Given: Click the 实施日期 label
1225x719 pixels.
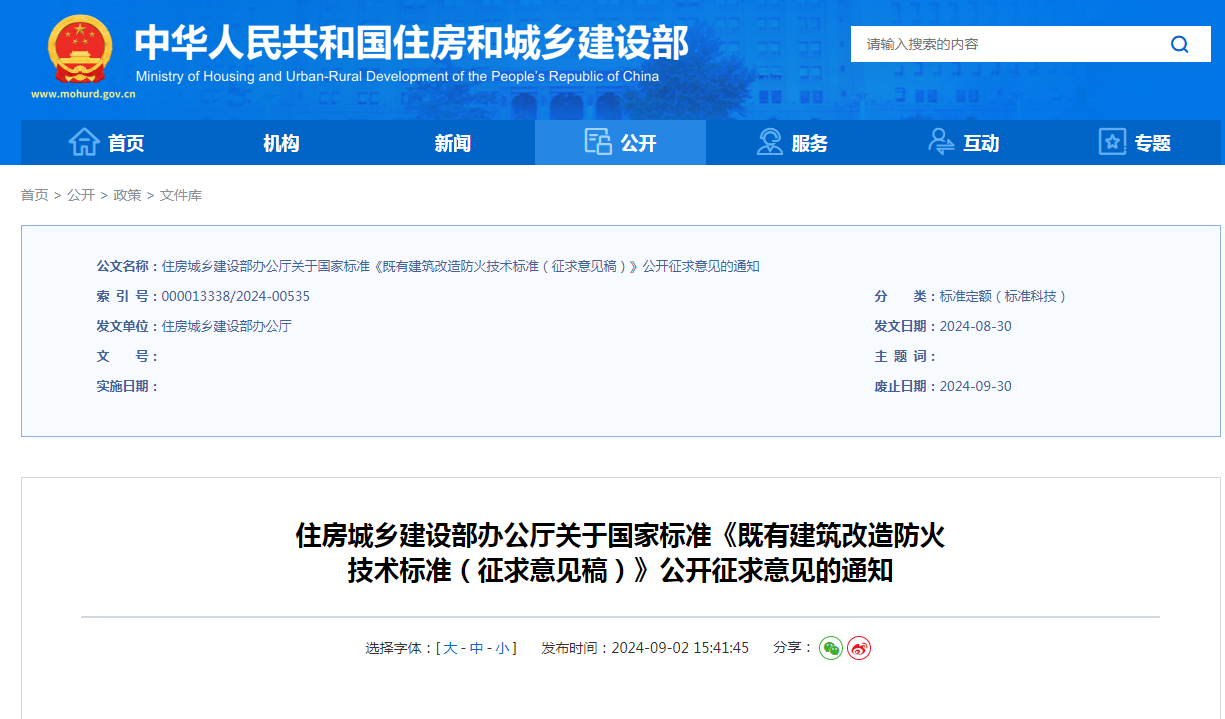Looking at the screenshot, I should [128, 386].
